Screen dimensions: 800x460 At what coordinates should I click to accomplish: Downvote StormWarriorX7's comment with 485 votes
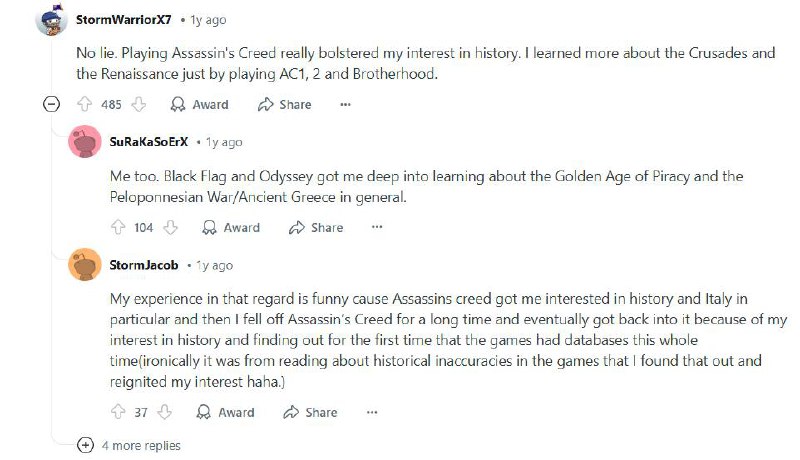pyautogui.click(x=138, y=105)
